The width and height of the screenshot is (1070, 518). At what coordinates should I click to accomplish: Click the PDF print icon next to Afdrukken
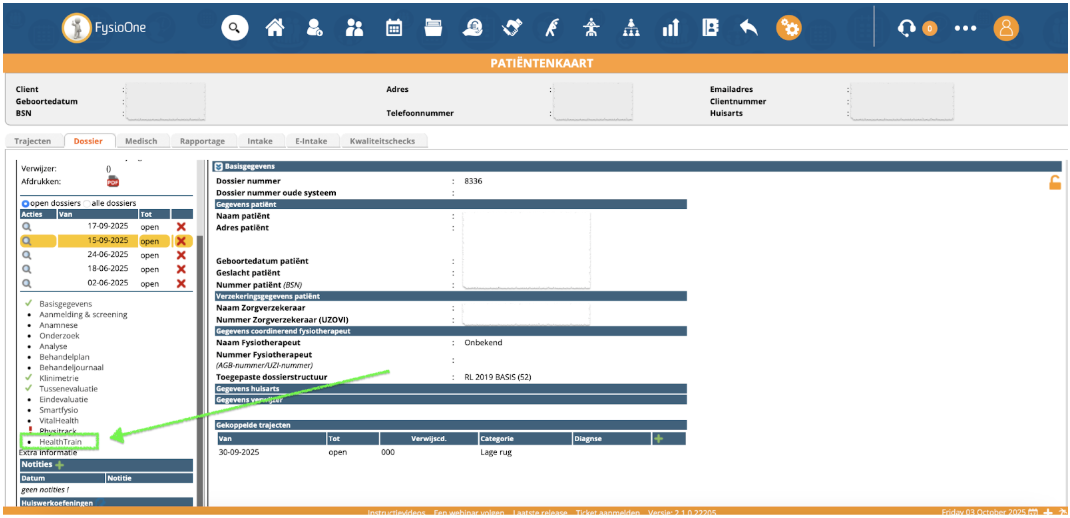[113, 182]
